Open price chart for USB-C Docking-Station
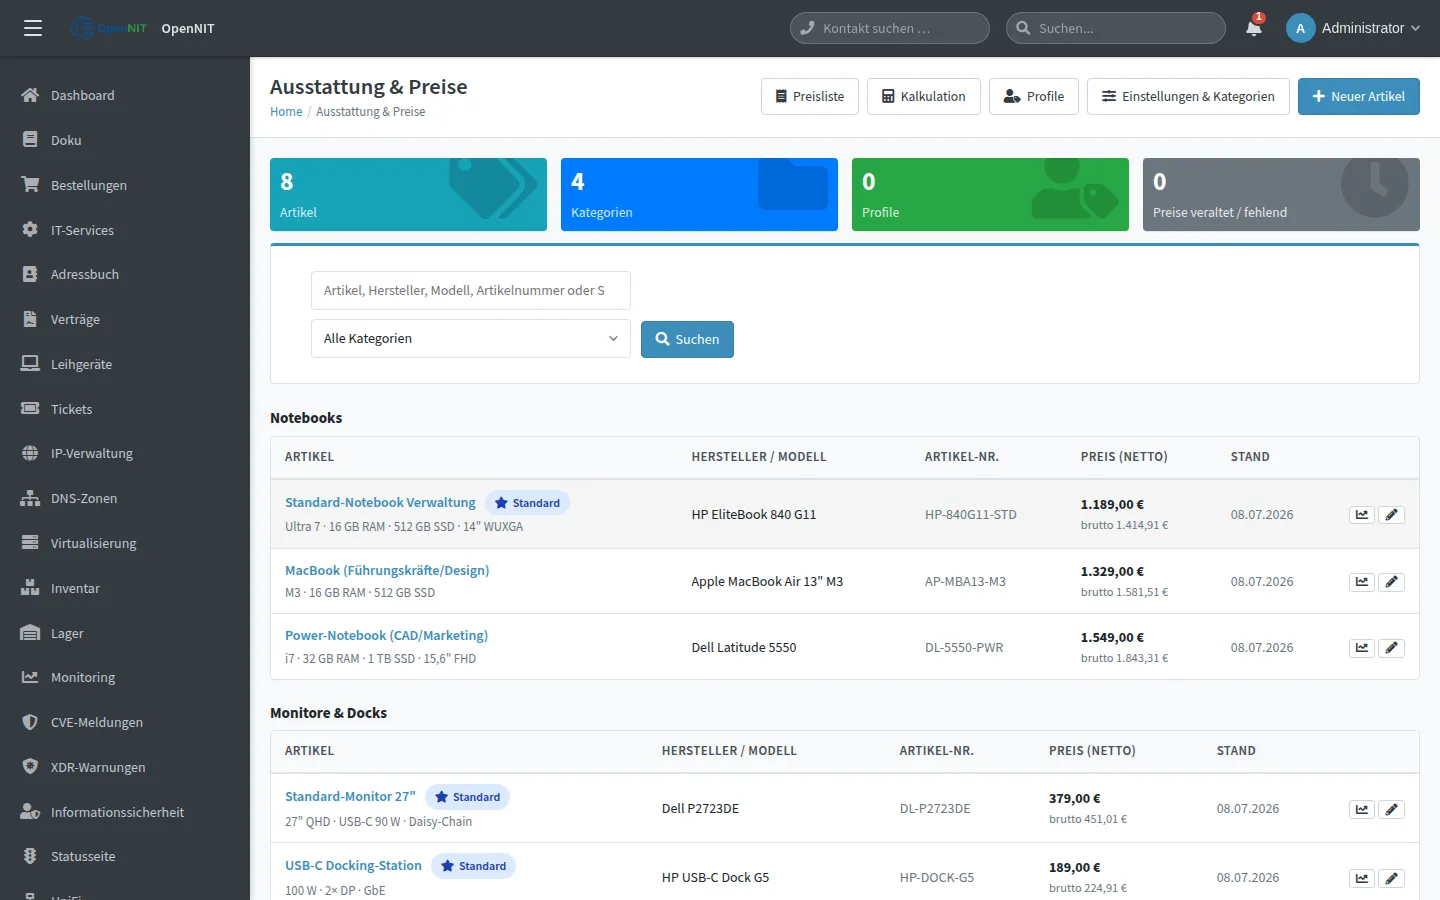 pos(1362,879)
